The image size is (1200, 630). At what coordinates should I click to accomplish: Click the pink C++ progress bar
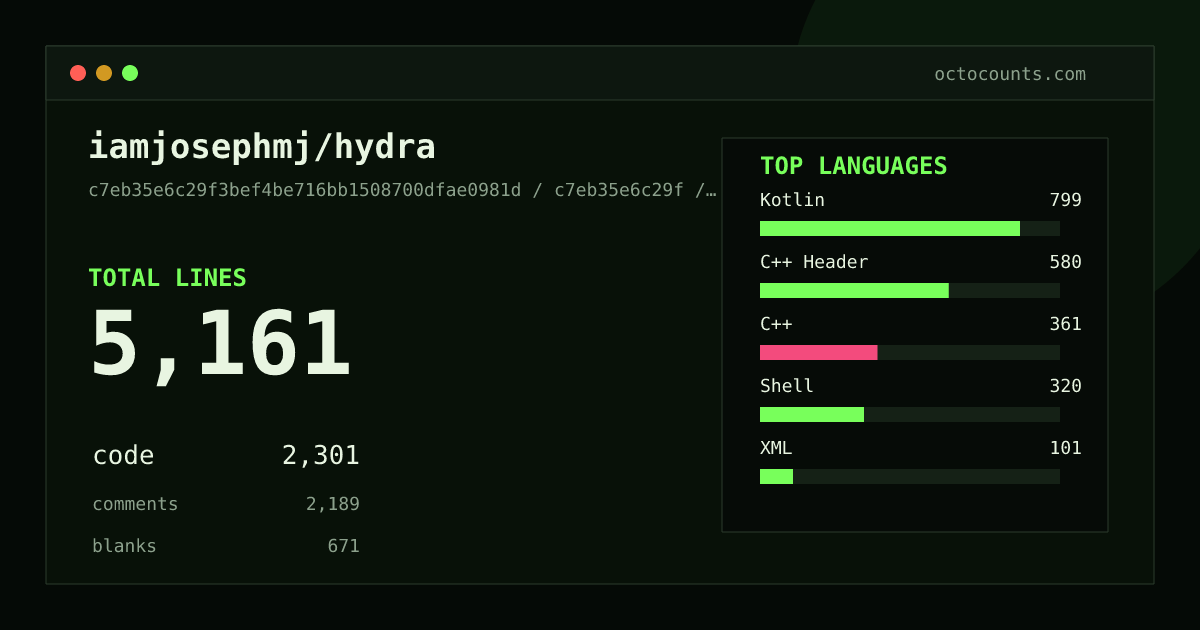819,353
